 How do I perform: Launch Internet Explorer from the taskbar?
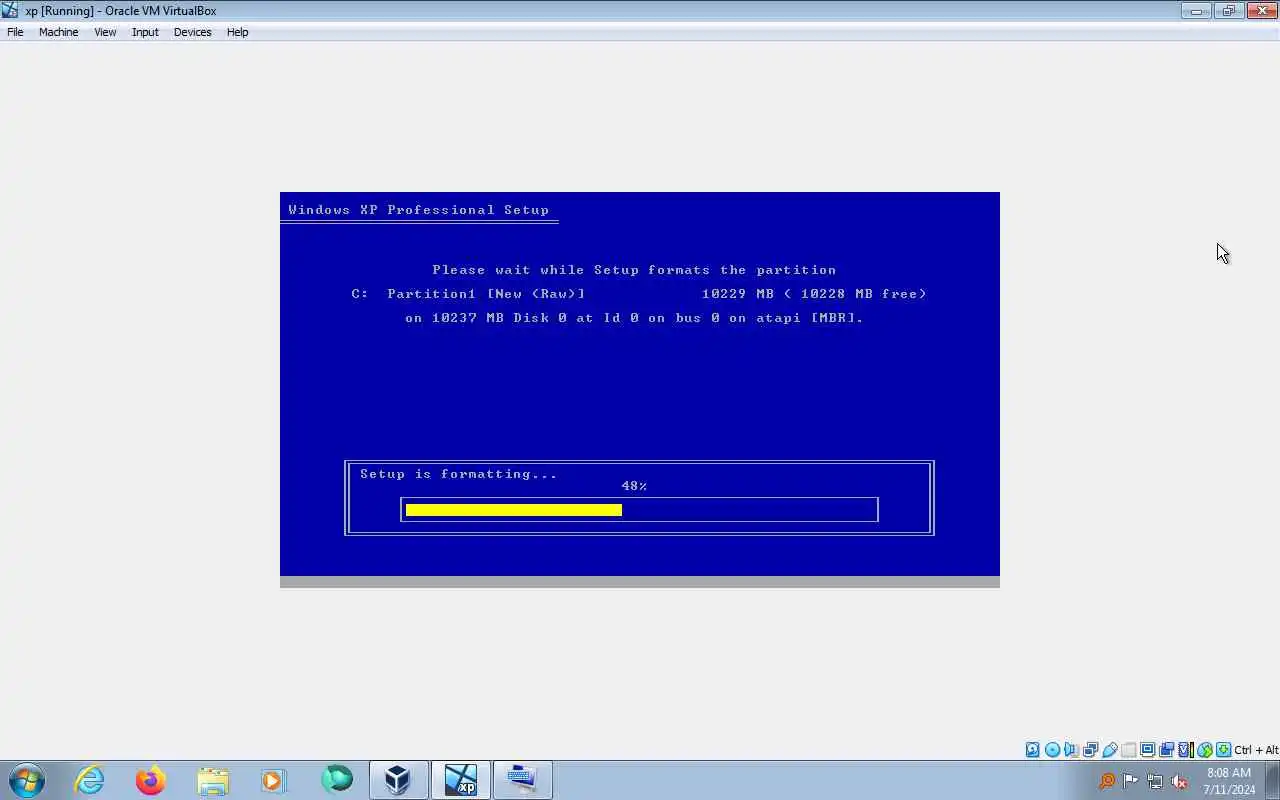tap(90, 780)
